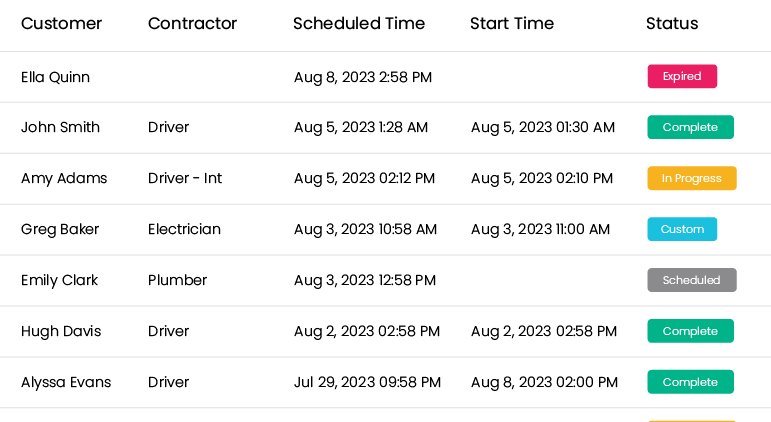This screenshot has height=422, width=771.
Task: Click the Scheduled Time column header
Action: point(359,24)
